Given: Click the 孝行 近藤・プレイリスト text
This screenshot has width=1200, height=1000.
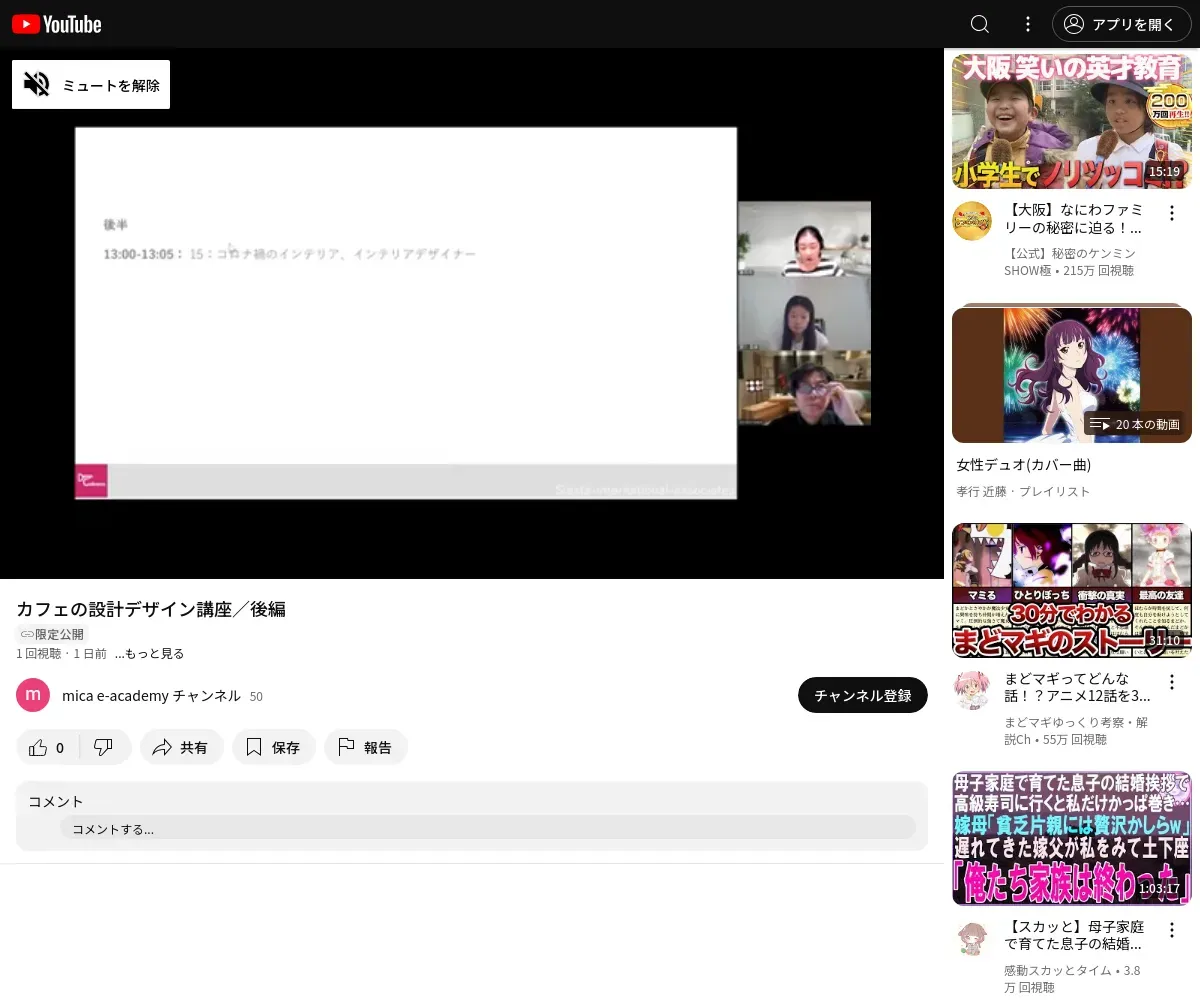Looking at the screenshot, I should tap(1023, 492).
